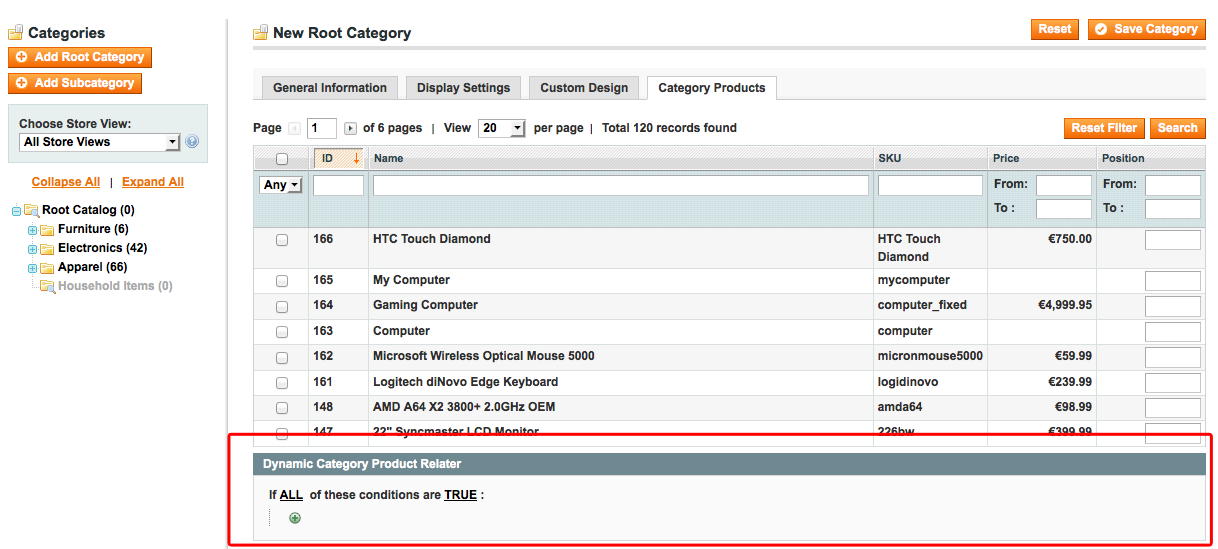Click the Reset button

[x=1055, y=30]
